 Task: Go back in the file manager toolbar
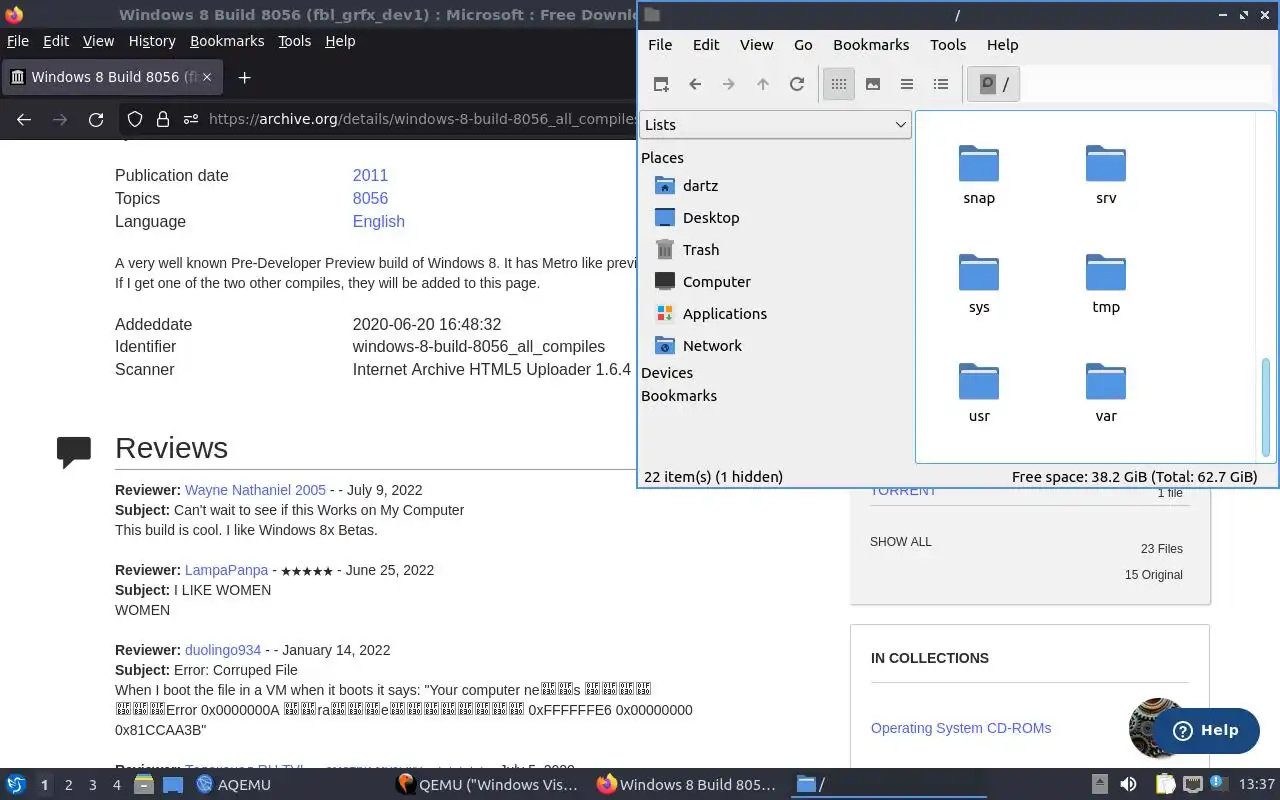click(695, 84)
